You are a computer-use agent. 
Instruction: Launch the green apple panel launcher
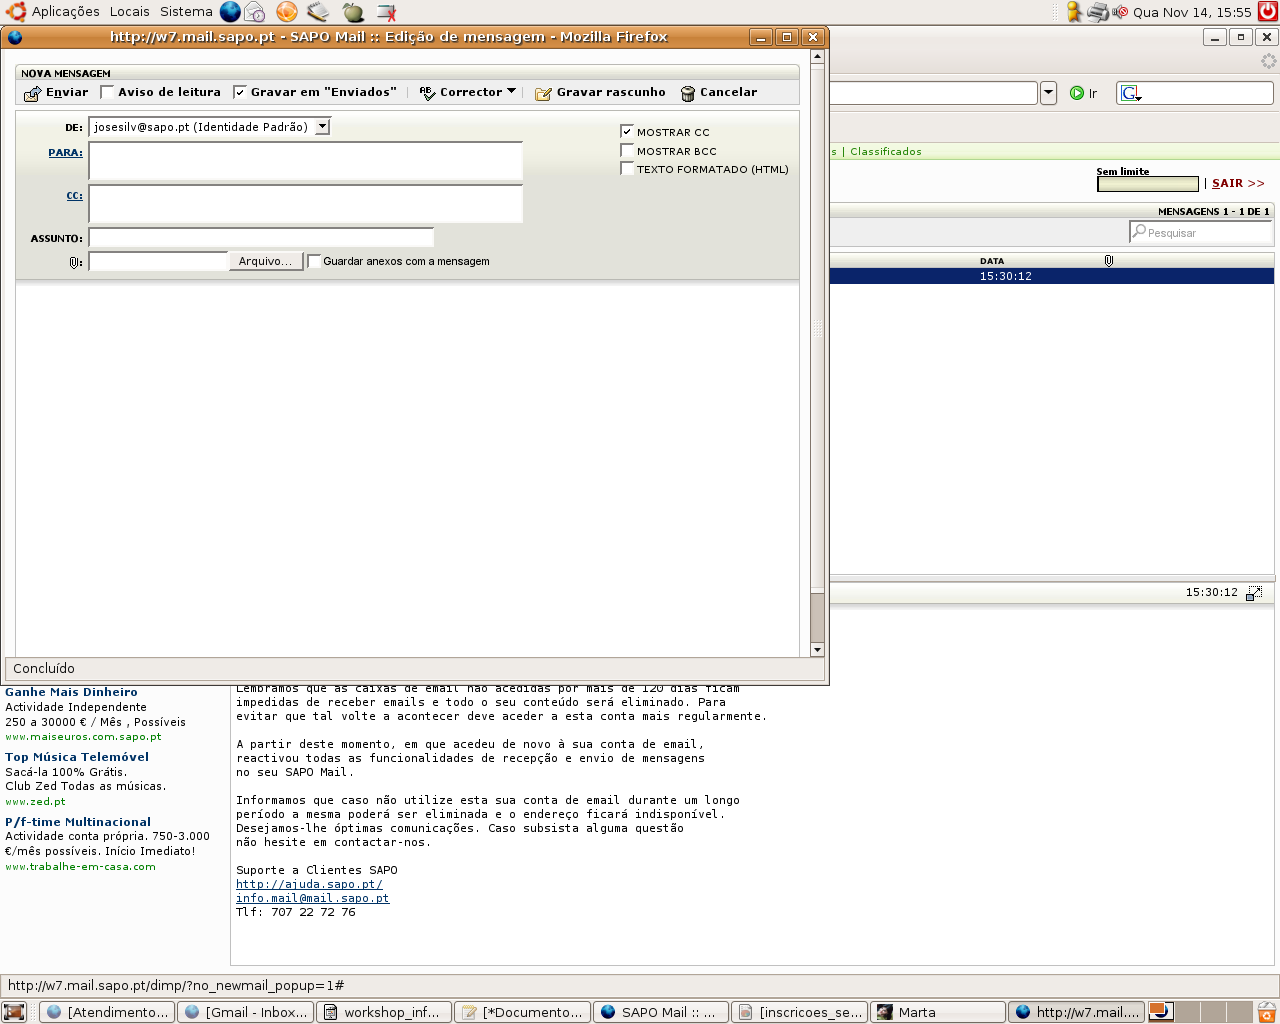(353, 12)
